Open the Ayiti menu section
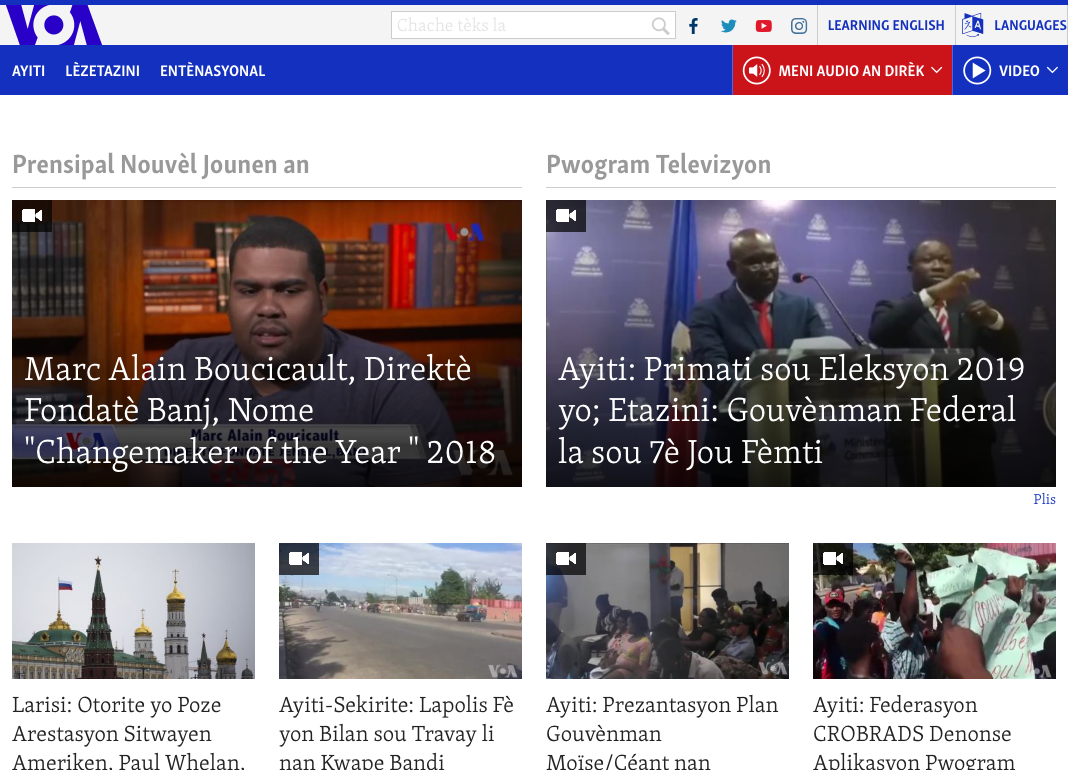The height and width of the screenshot is (770, 1068). [x=28, y=71]
